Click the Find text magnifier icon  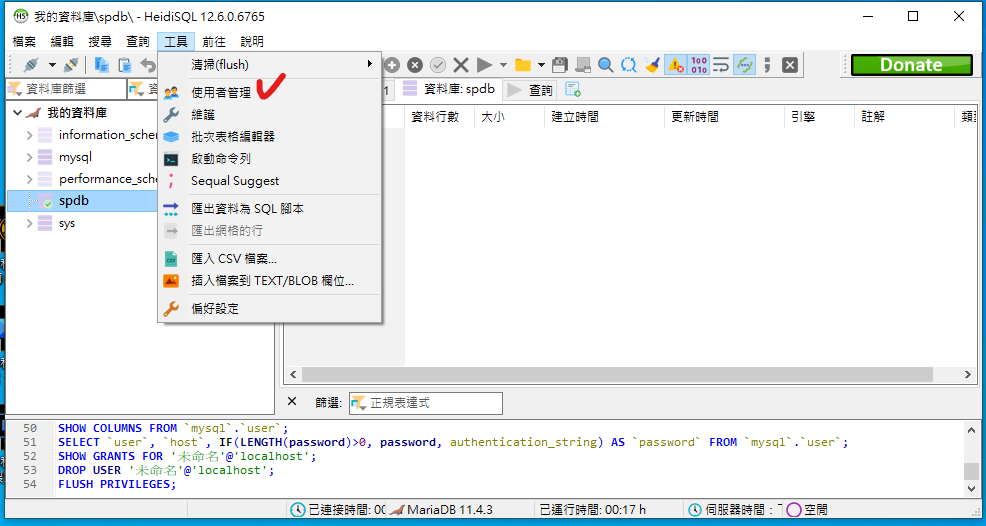(x=606, y=65)
